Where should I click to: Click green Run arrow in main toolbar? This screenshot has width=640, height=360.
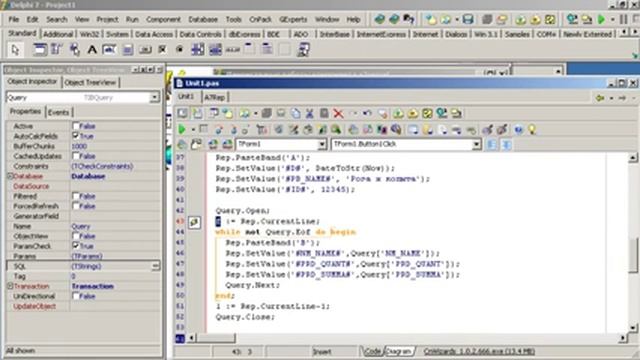[601, 19]
